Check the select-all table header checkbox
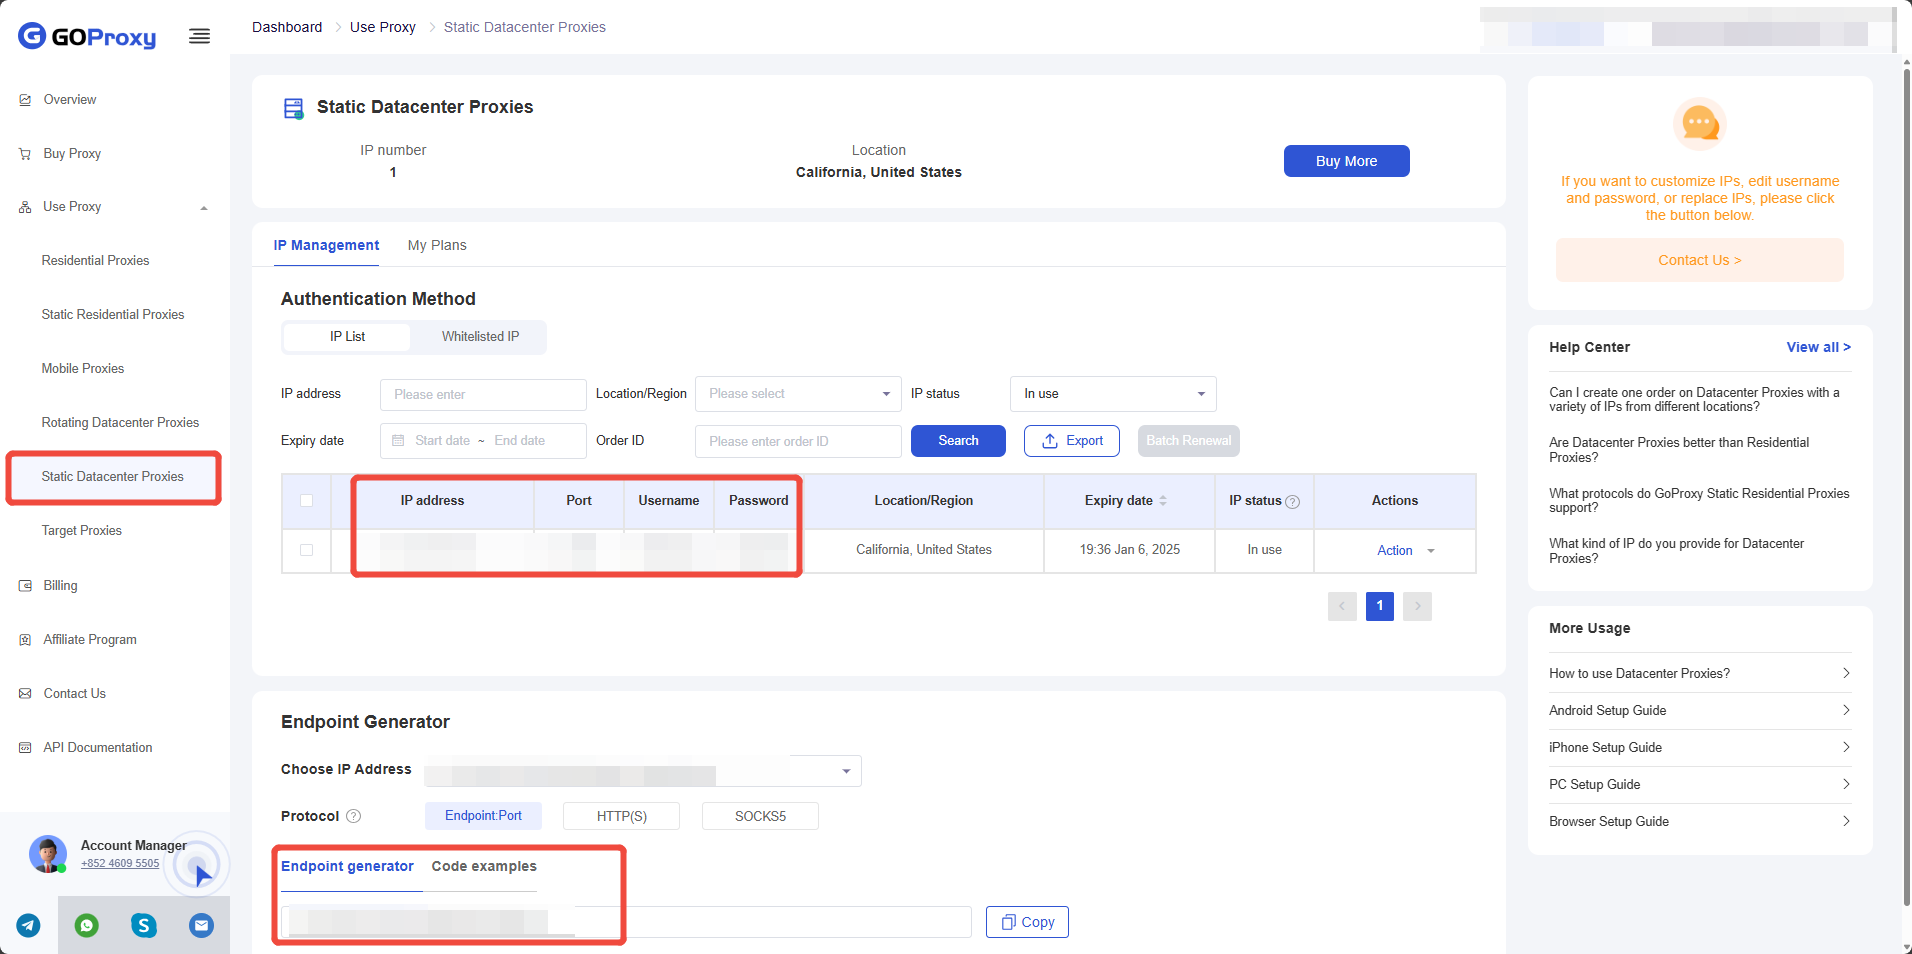This screenshot has width=1912, height=954. [x=307, y=501]
